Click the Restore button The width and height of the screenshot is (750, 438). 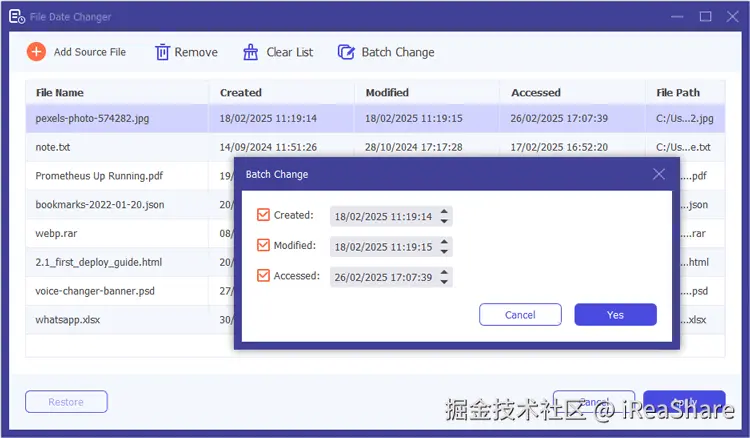click(x=66, y=402)
